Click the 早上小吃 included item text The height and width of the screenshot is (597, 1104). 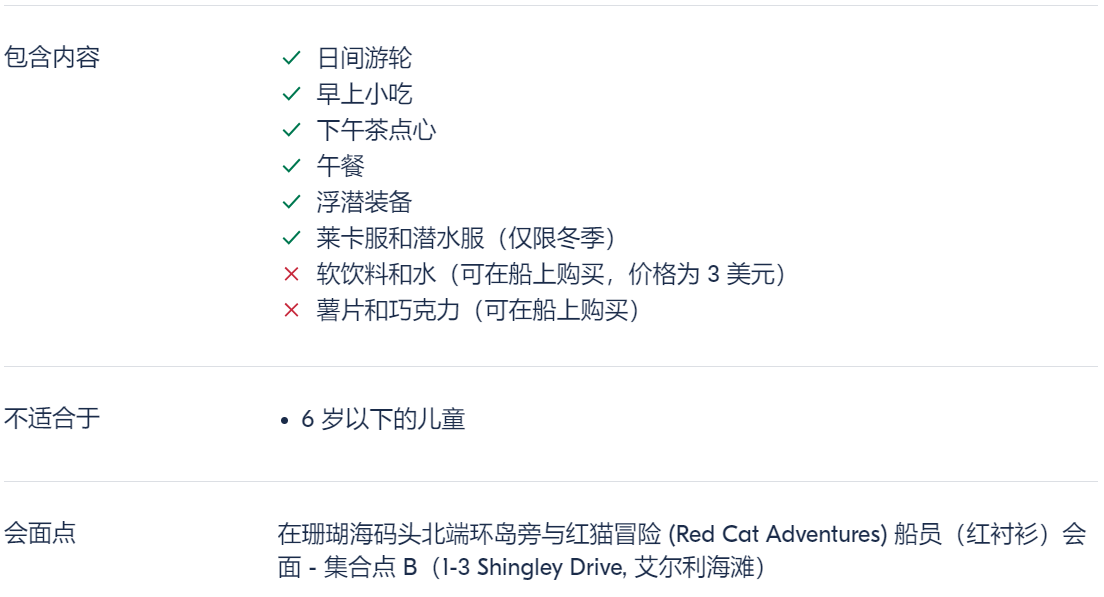click(364, 94)
